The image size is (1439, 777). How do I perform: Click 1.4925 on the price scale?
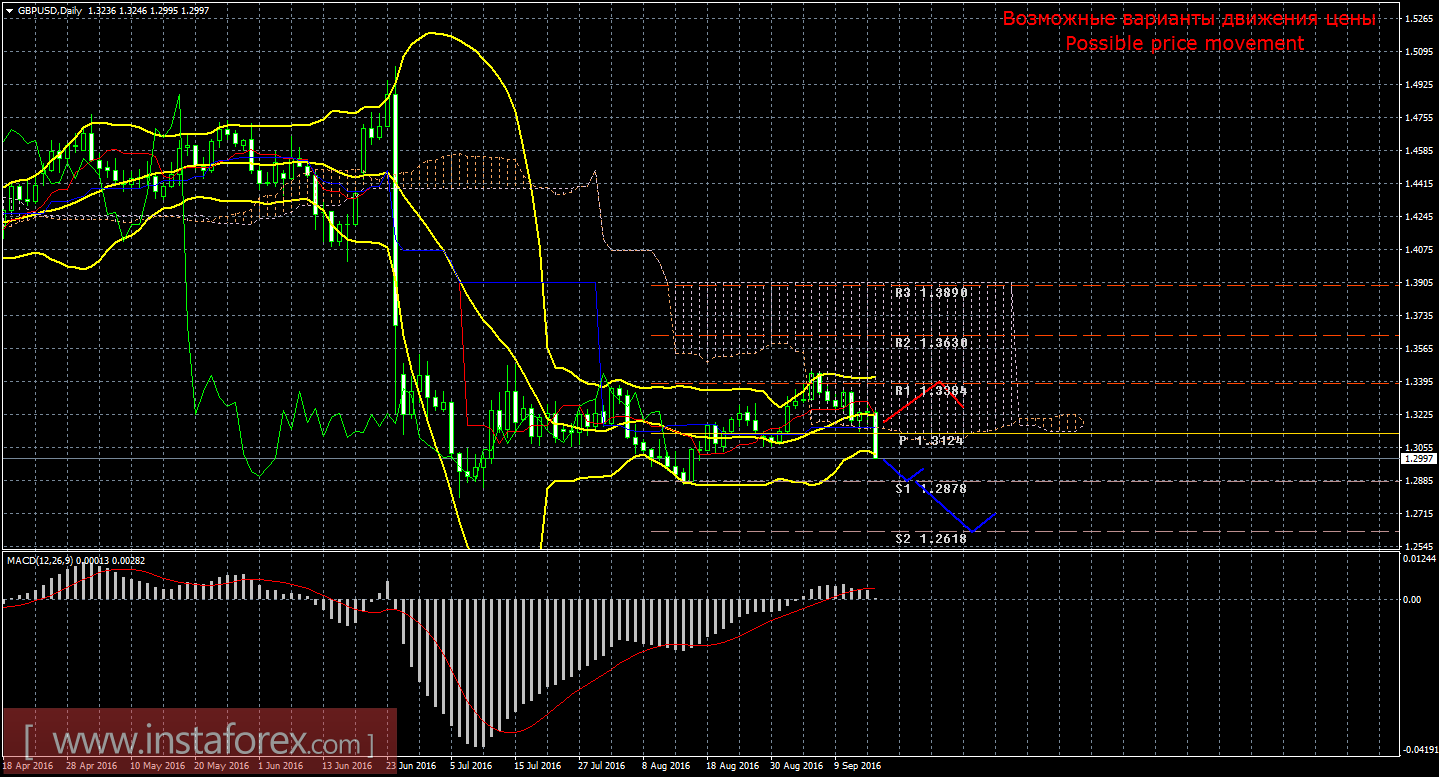(1418, 85)
